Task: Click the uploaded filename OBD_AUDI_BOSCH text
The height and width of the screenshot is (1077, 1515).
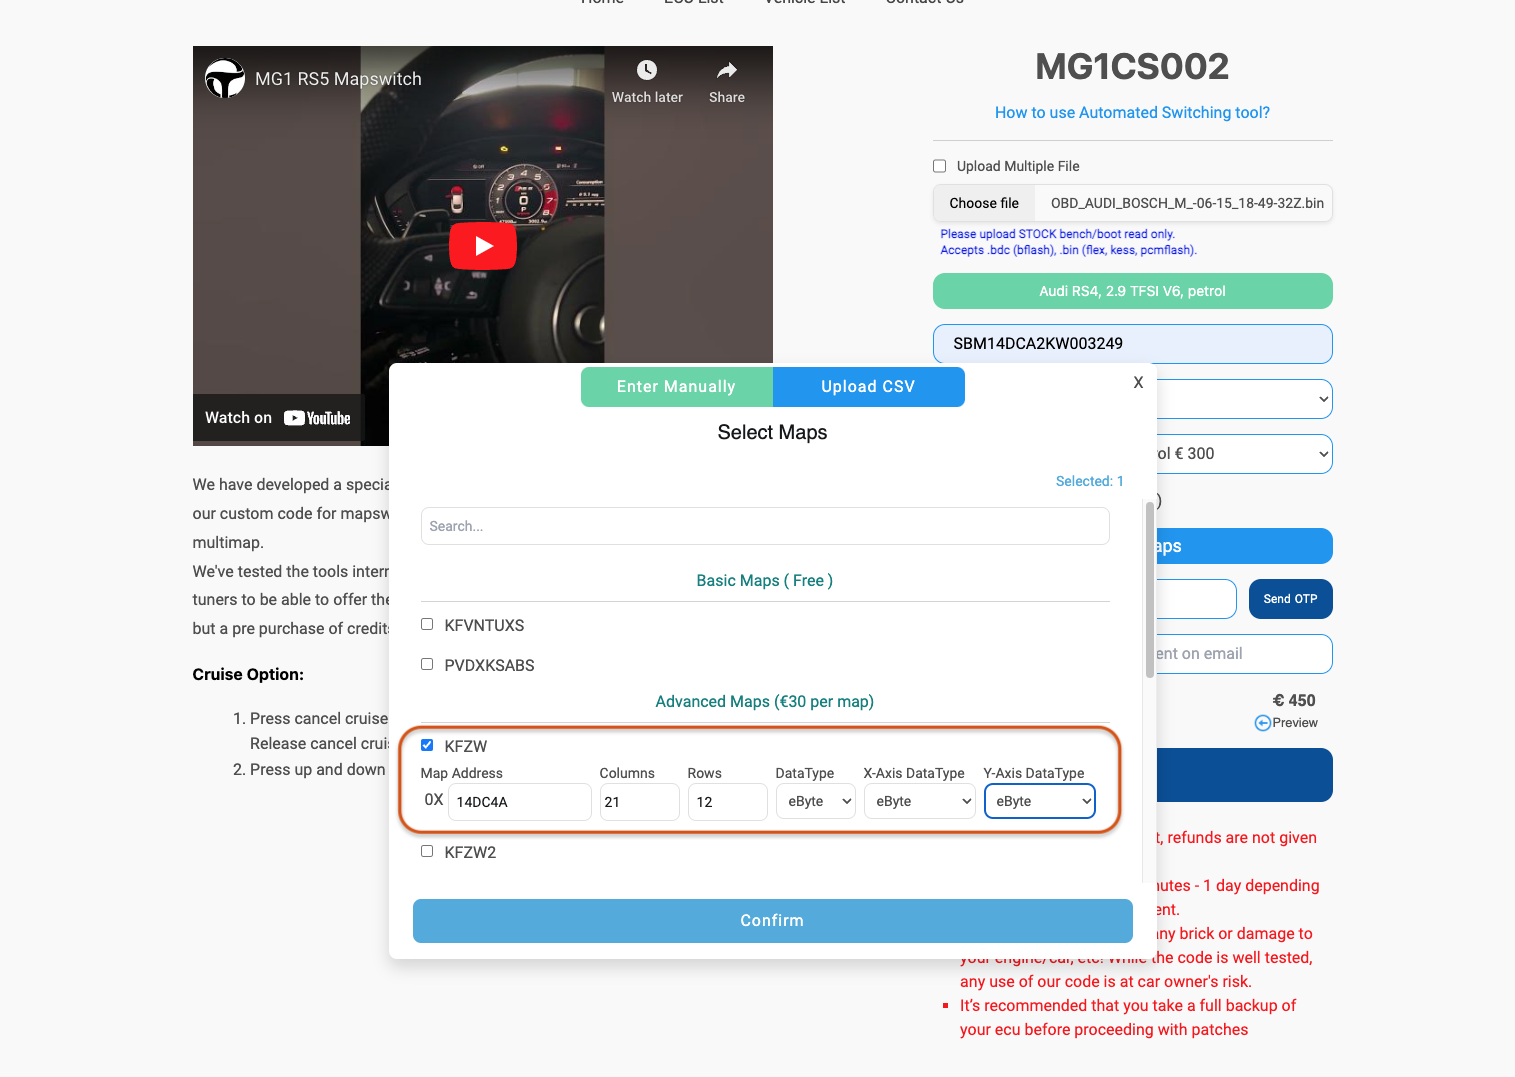Action: click(1187, 203)
